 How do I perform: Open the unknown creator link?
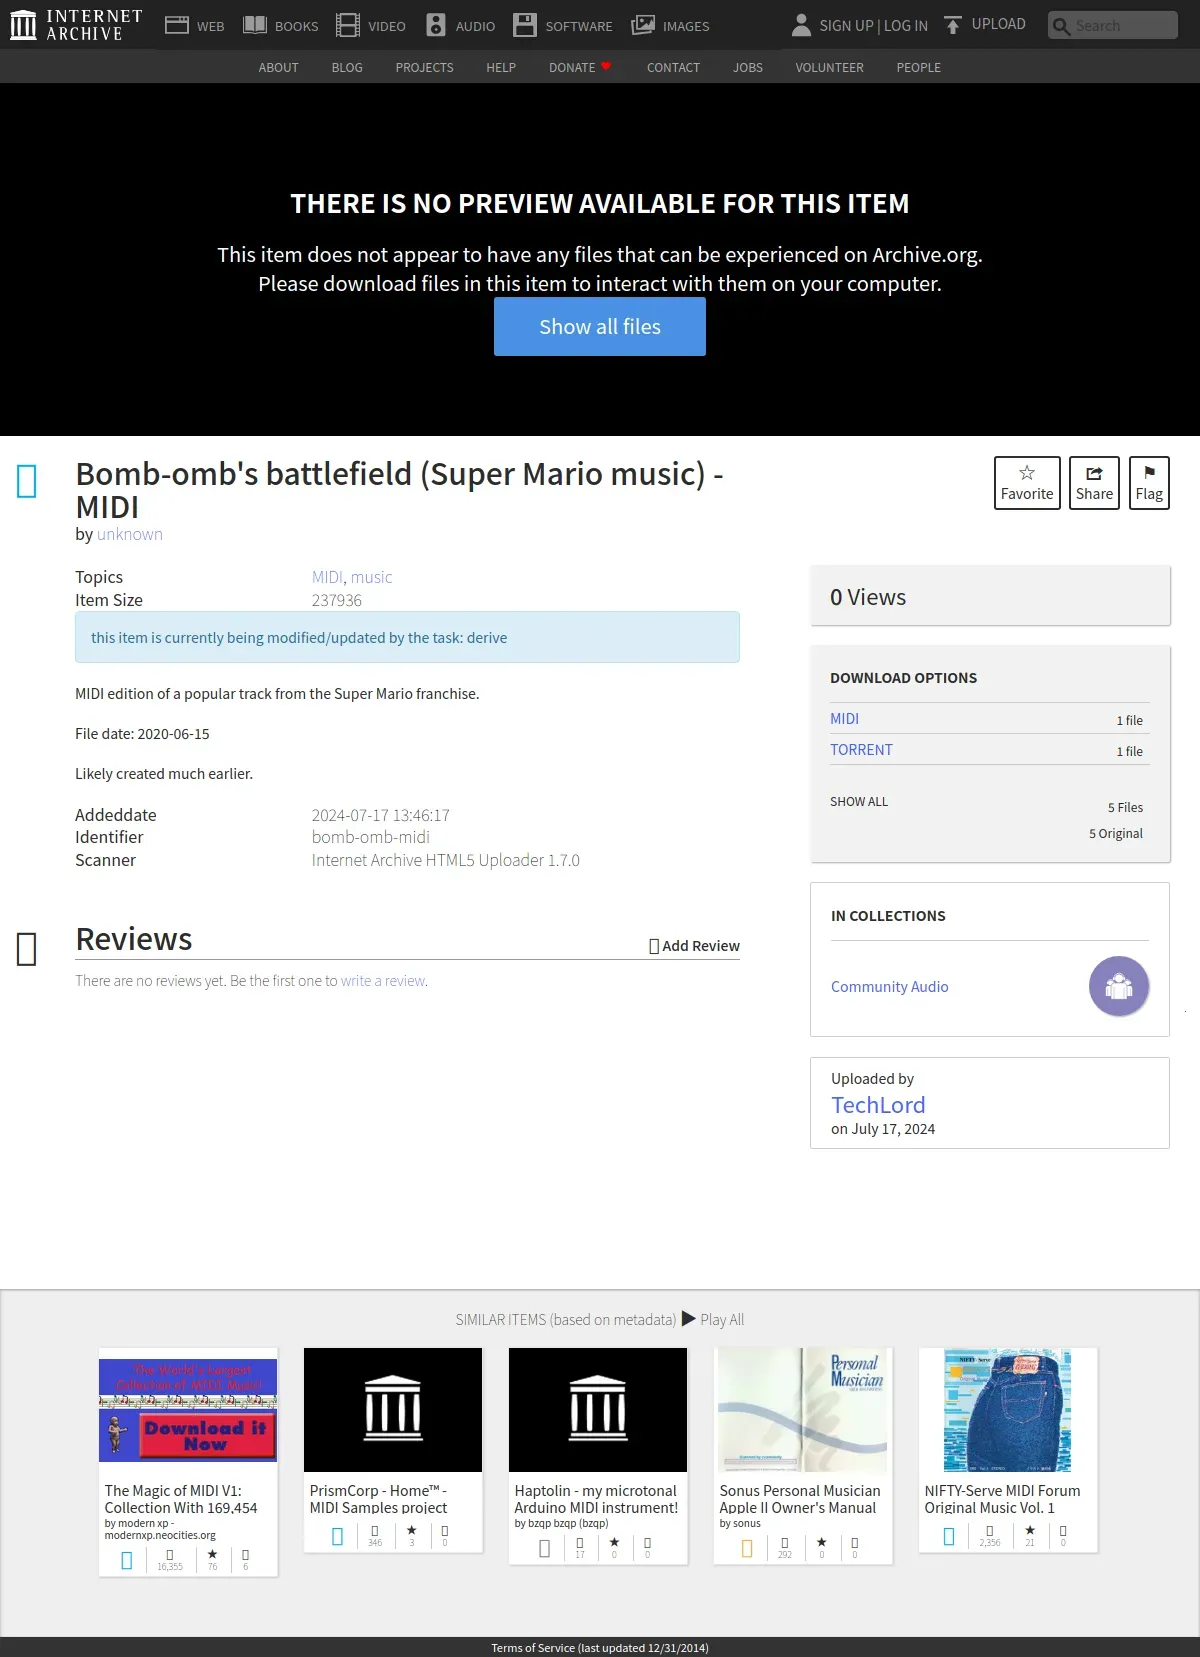[130, 534]
